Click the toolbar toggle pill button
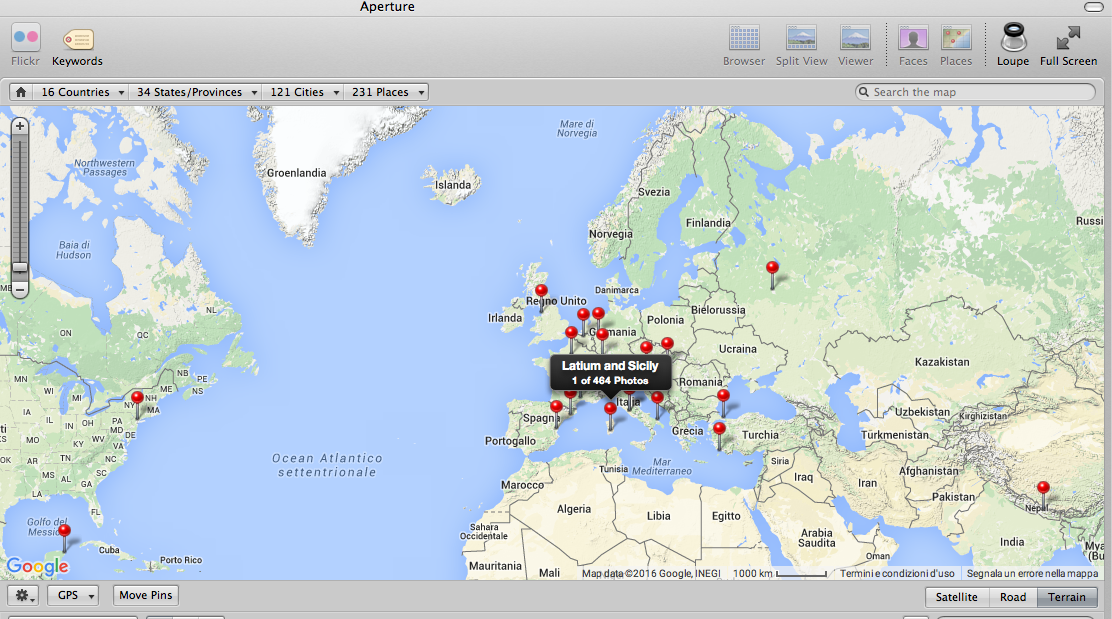 [1094, 7]
